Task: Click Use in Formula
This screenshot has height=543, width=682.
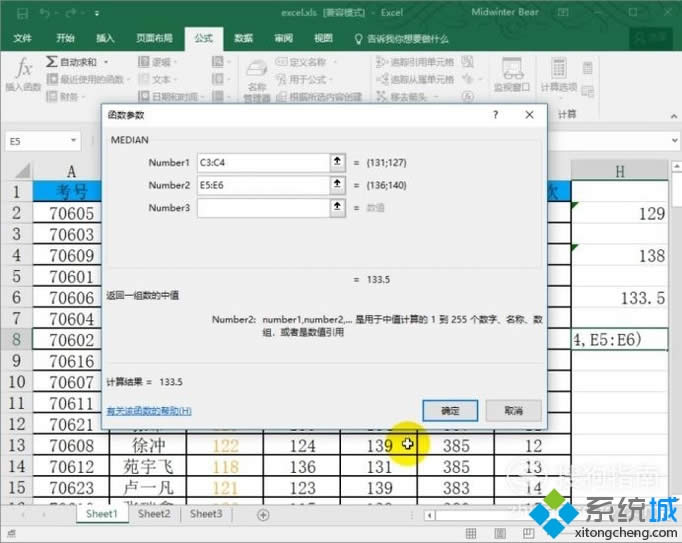Action: (304, 79)
